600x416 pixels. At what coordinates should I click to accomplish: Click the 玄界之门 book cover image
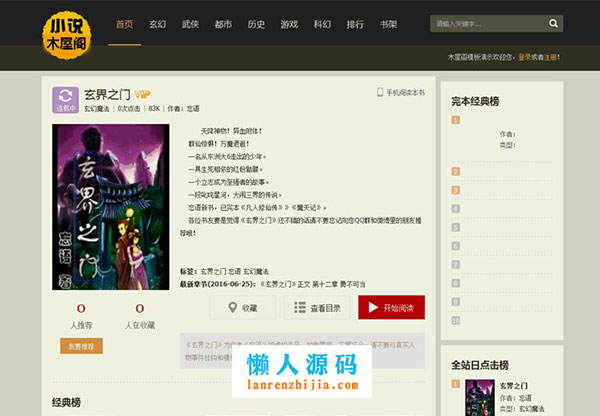[111, 207]
